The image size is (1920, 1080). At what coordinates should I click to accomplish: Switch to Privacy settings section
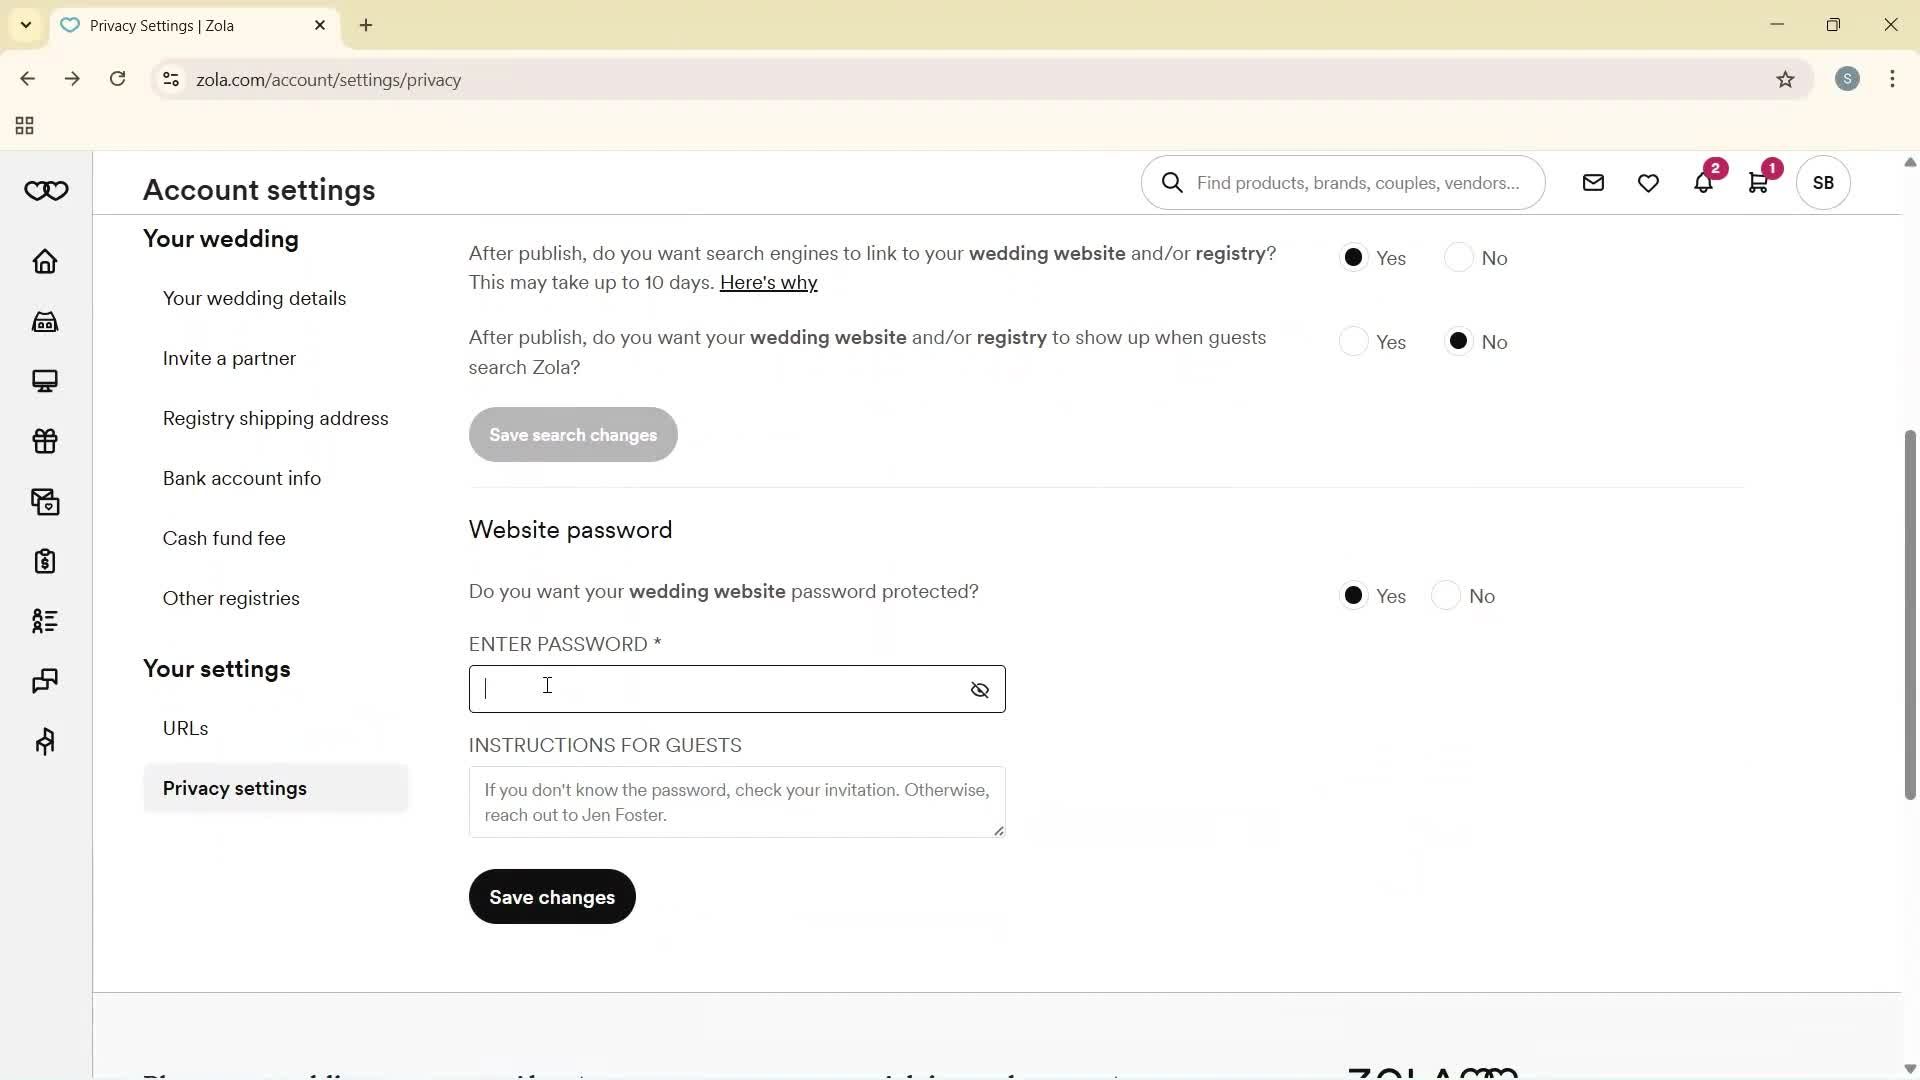[x=235, y=788]
